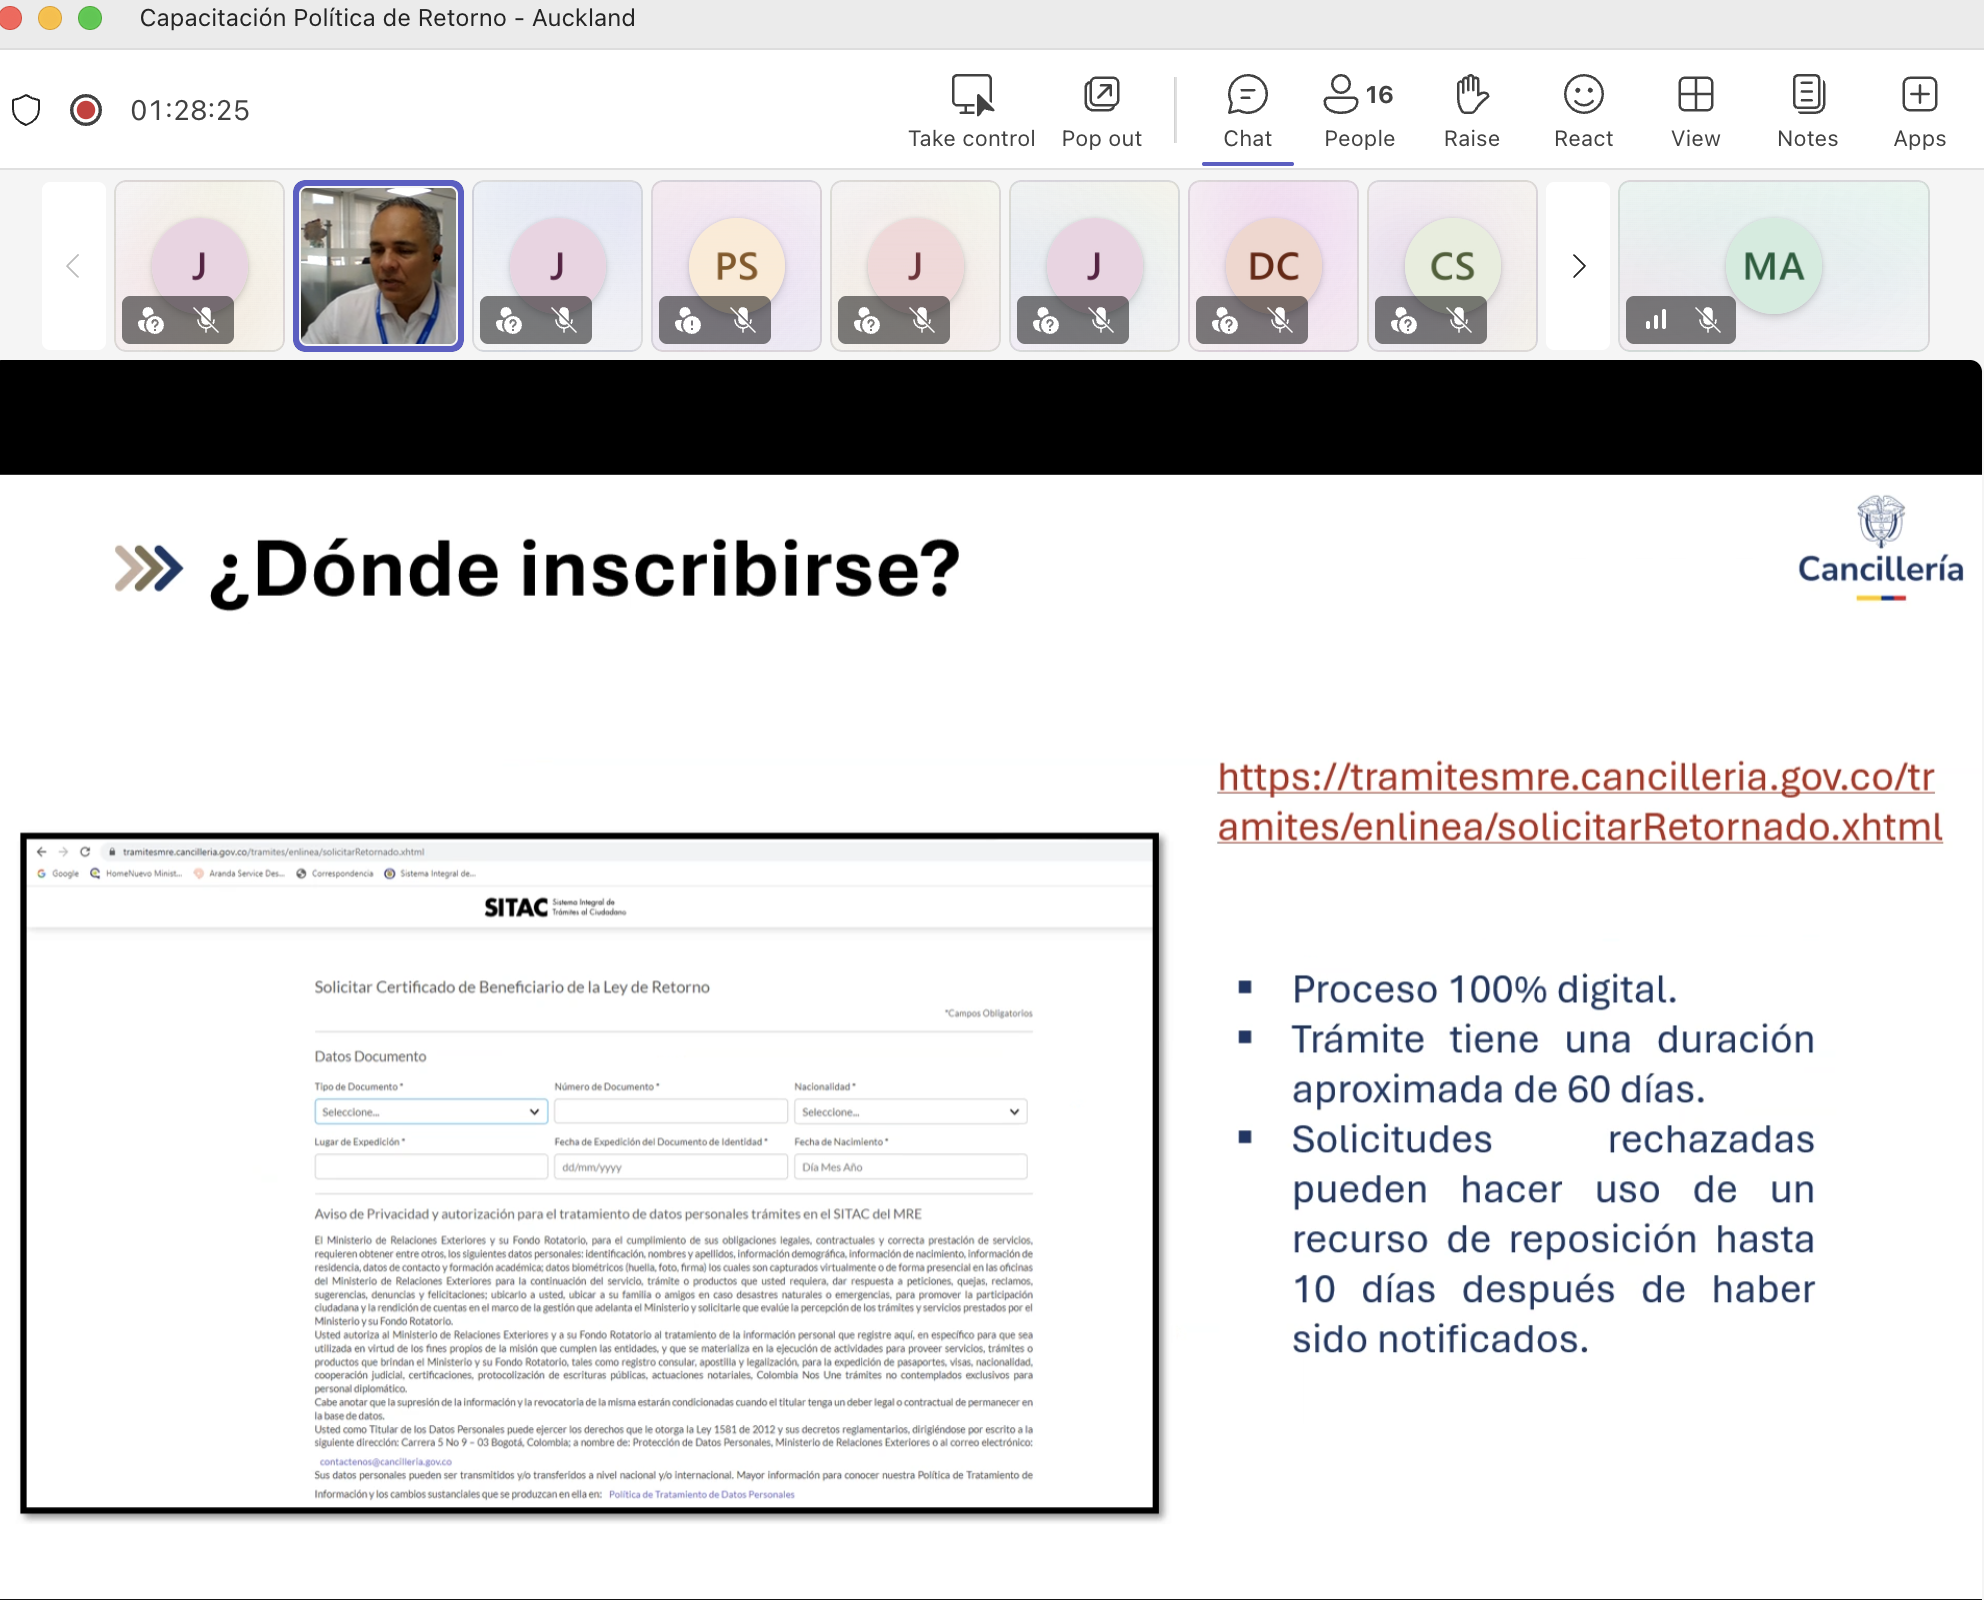The image size is (1984, 1600).
Task: Click muted mic icon on DC tile
Action: coord(1280,321)
